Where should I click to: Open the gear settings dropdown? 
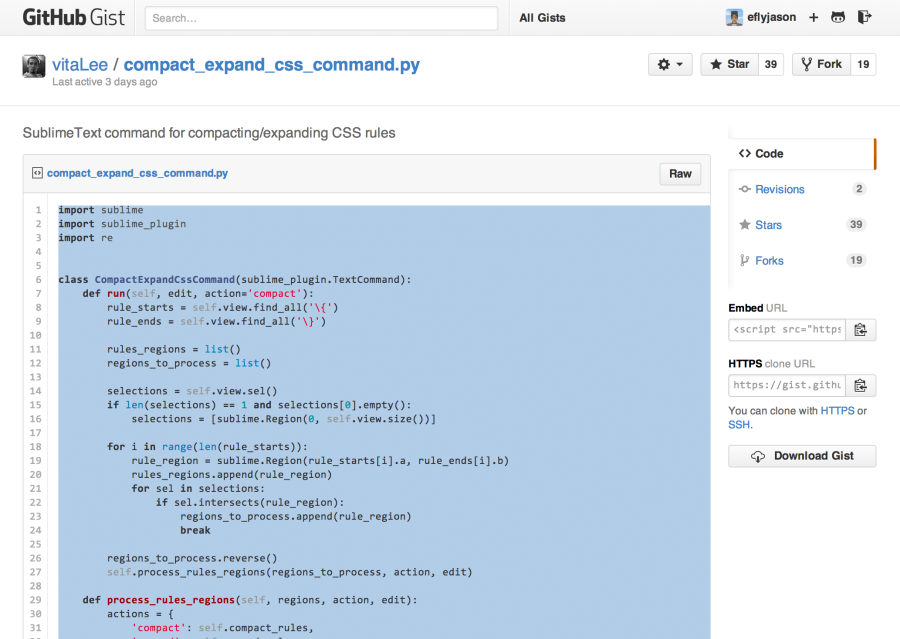point(670,64)
